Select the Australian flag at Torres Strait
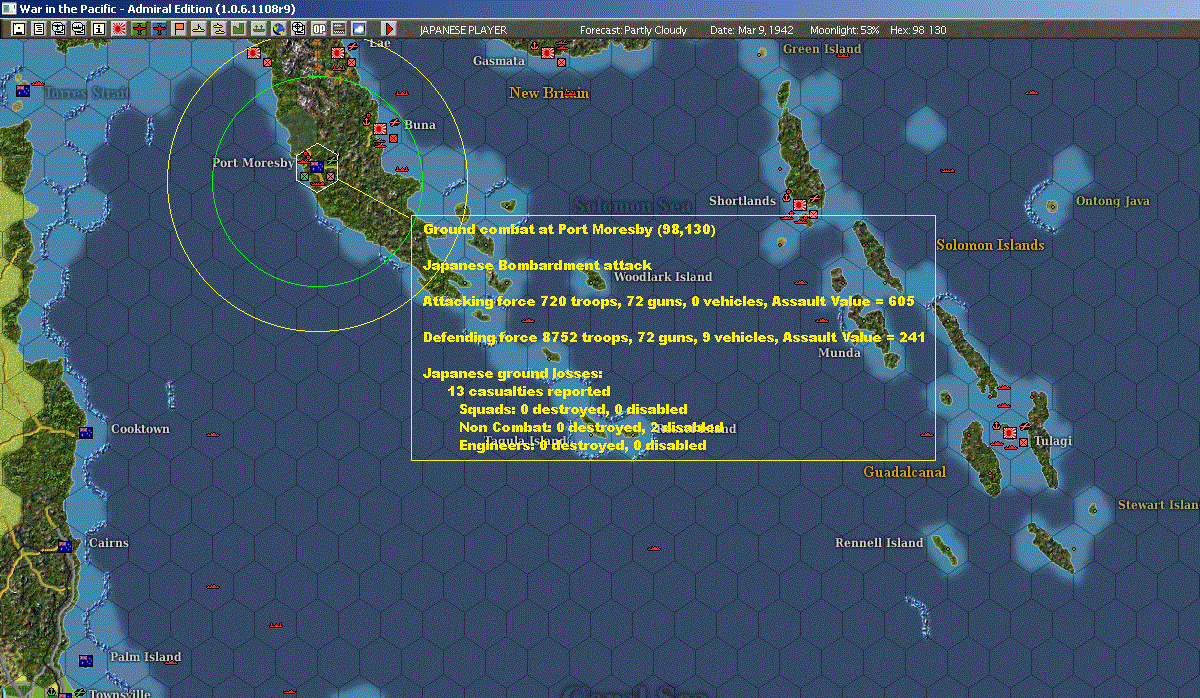This screenshot has height=698, width=1200. (22, 91)
